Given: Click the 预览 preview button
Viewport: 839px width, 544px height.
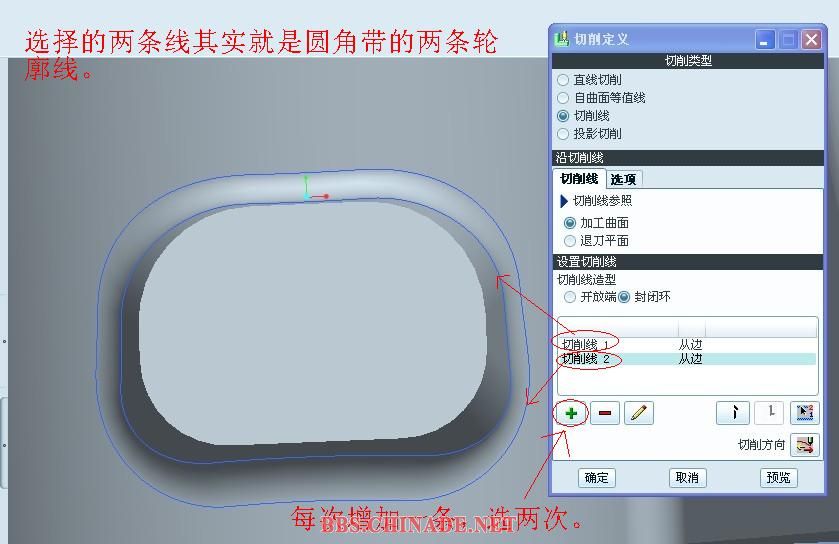Looking at the screenshot, I should click(x=779, y=478).
